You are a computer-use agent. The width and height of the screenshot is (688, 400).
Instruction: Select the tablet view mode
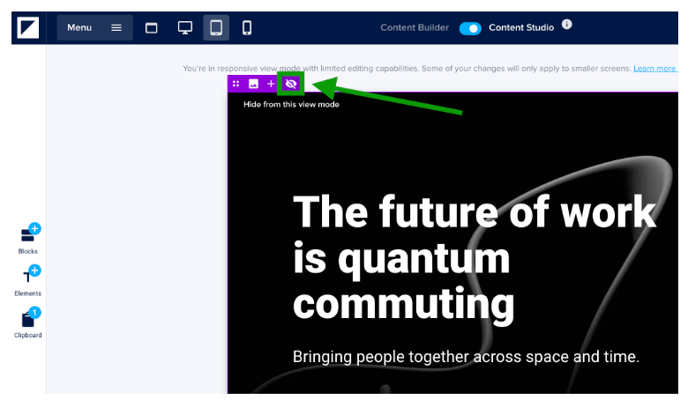216,28
